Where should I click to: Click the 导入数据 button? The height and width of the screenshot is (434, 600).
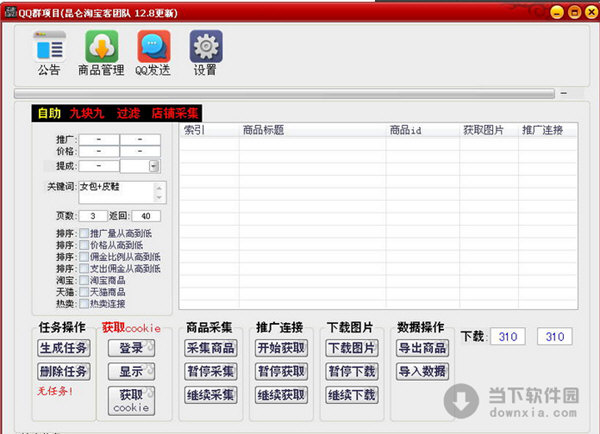[x=422, y=371]
